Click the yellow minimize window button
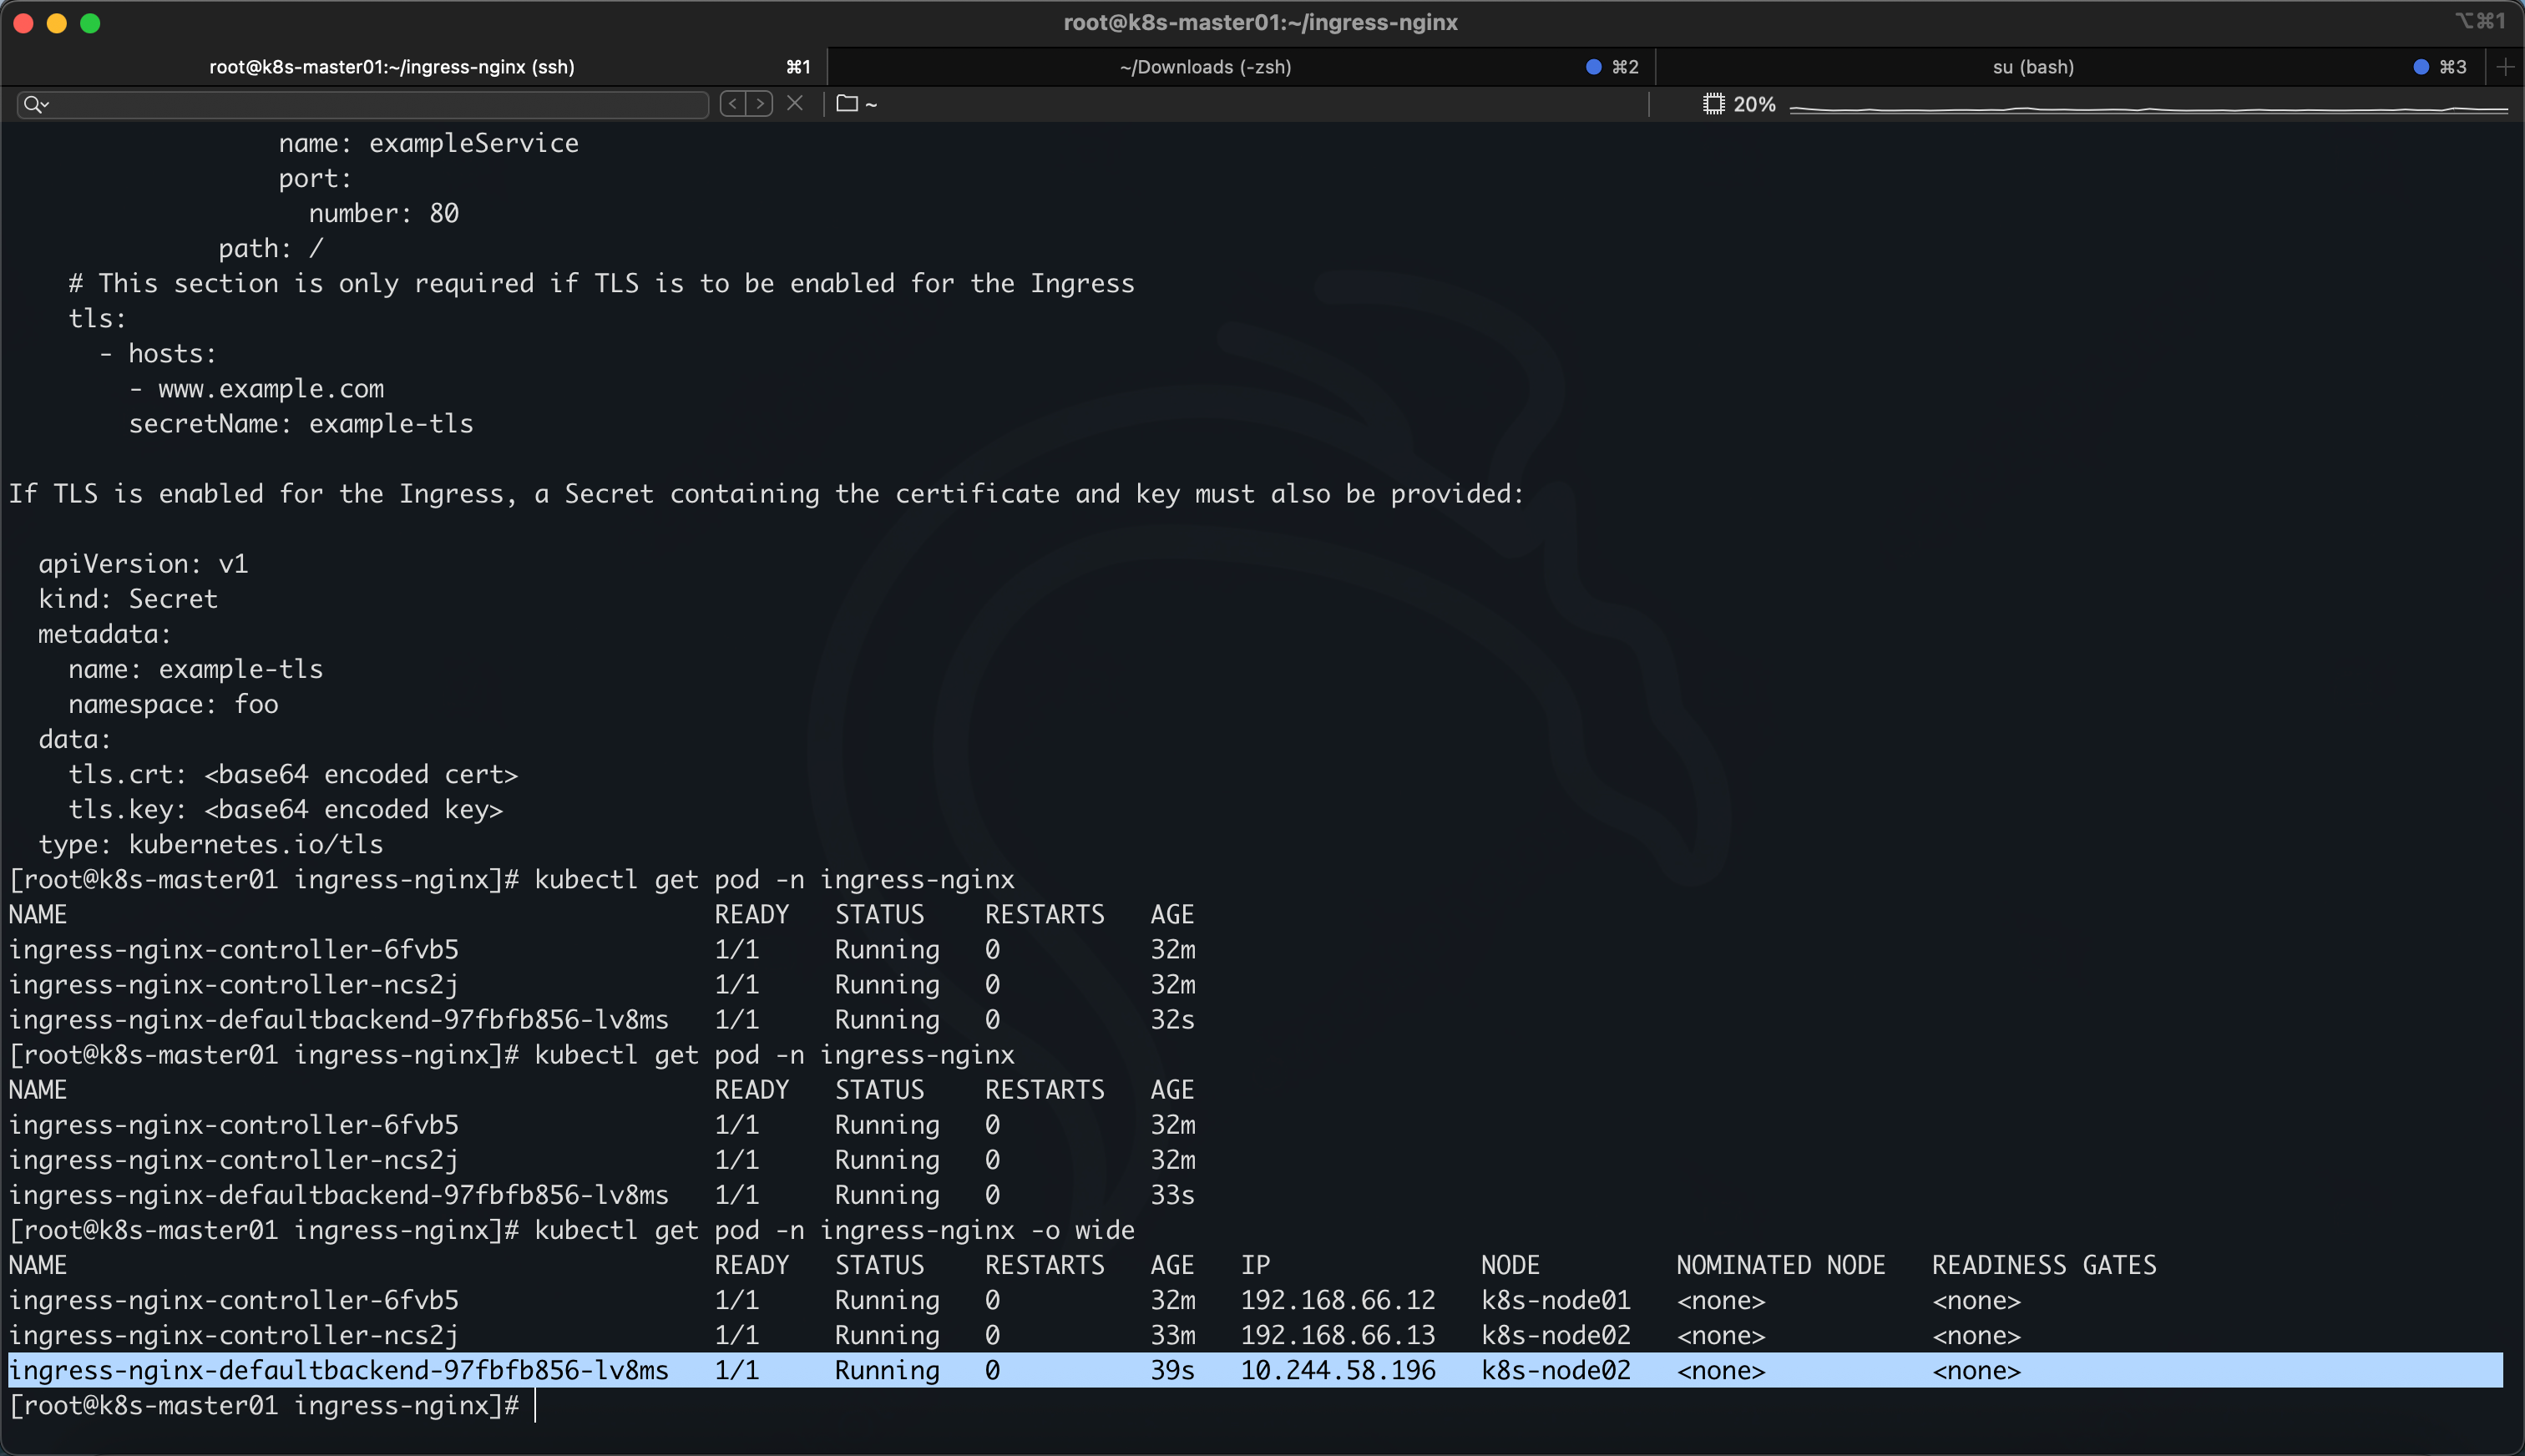Viewport: 2525px width, 1456px height. (57, 23)
